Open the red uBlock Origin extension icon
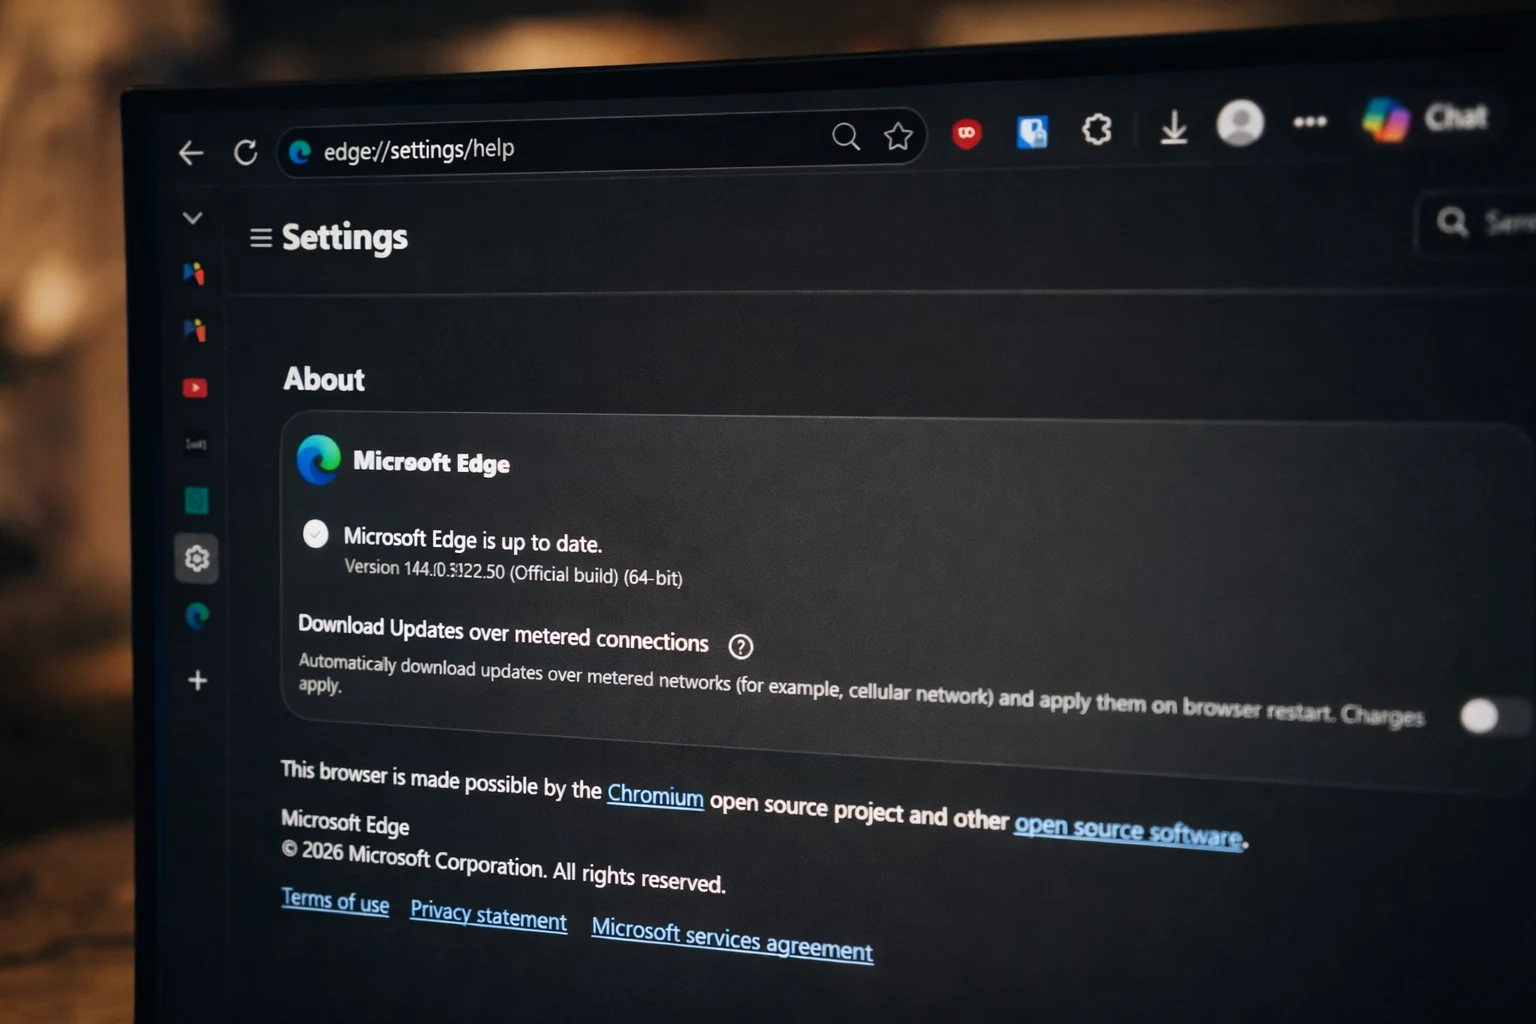The image size is (1536, 1024). coord(966,133)
